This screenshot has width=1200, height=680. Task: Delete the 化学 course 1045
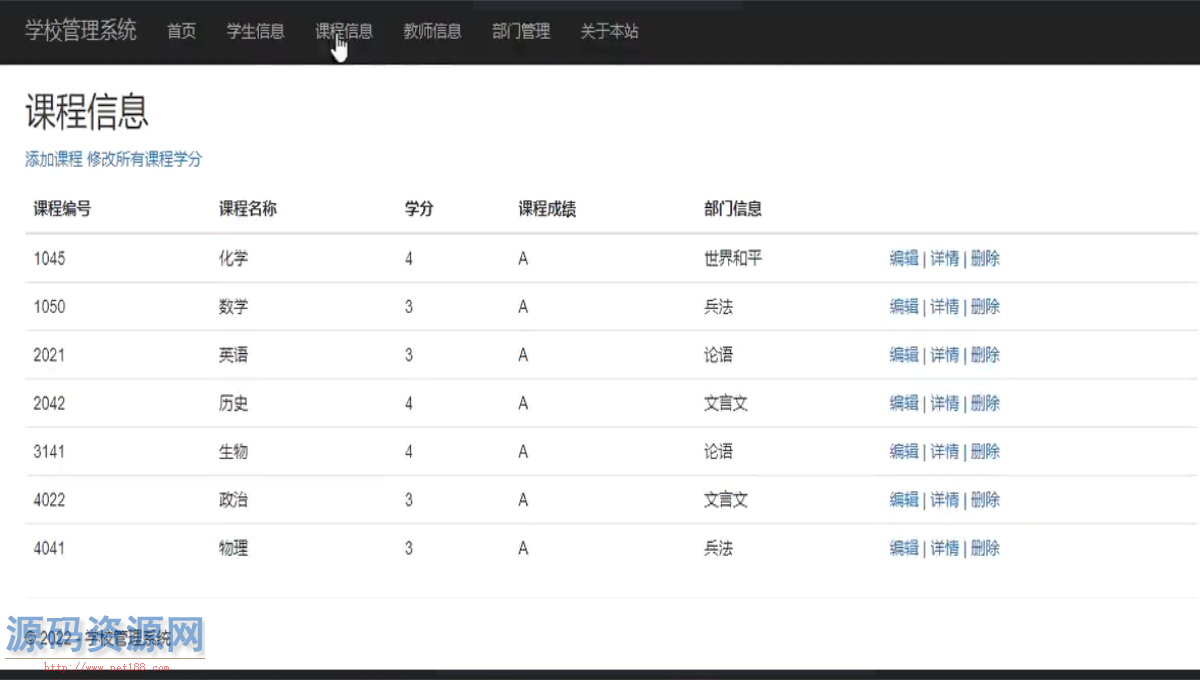[x=985, y=258]
